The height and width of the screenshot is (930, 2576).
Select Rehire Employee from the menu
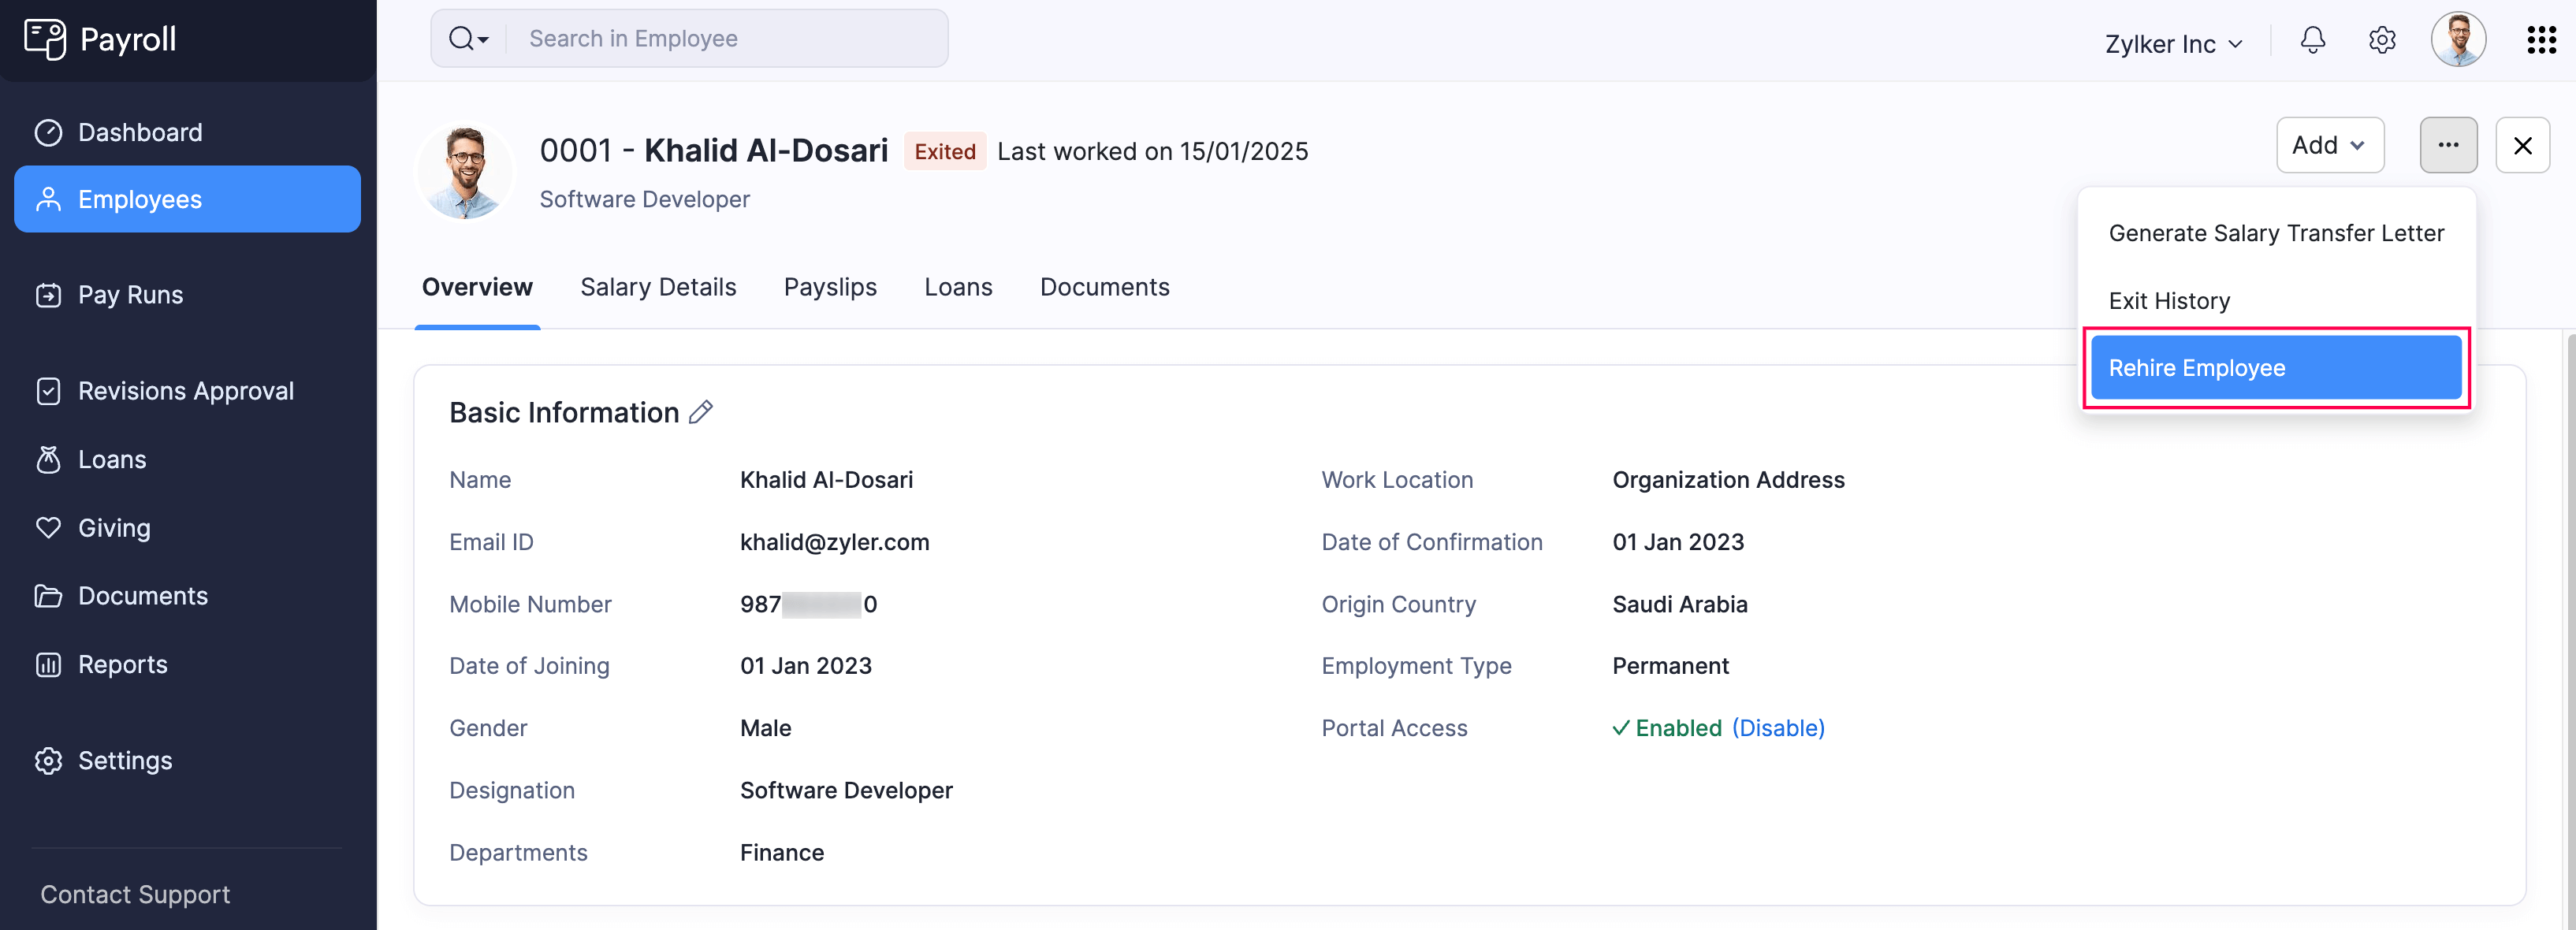(x=2196, y=367)
